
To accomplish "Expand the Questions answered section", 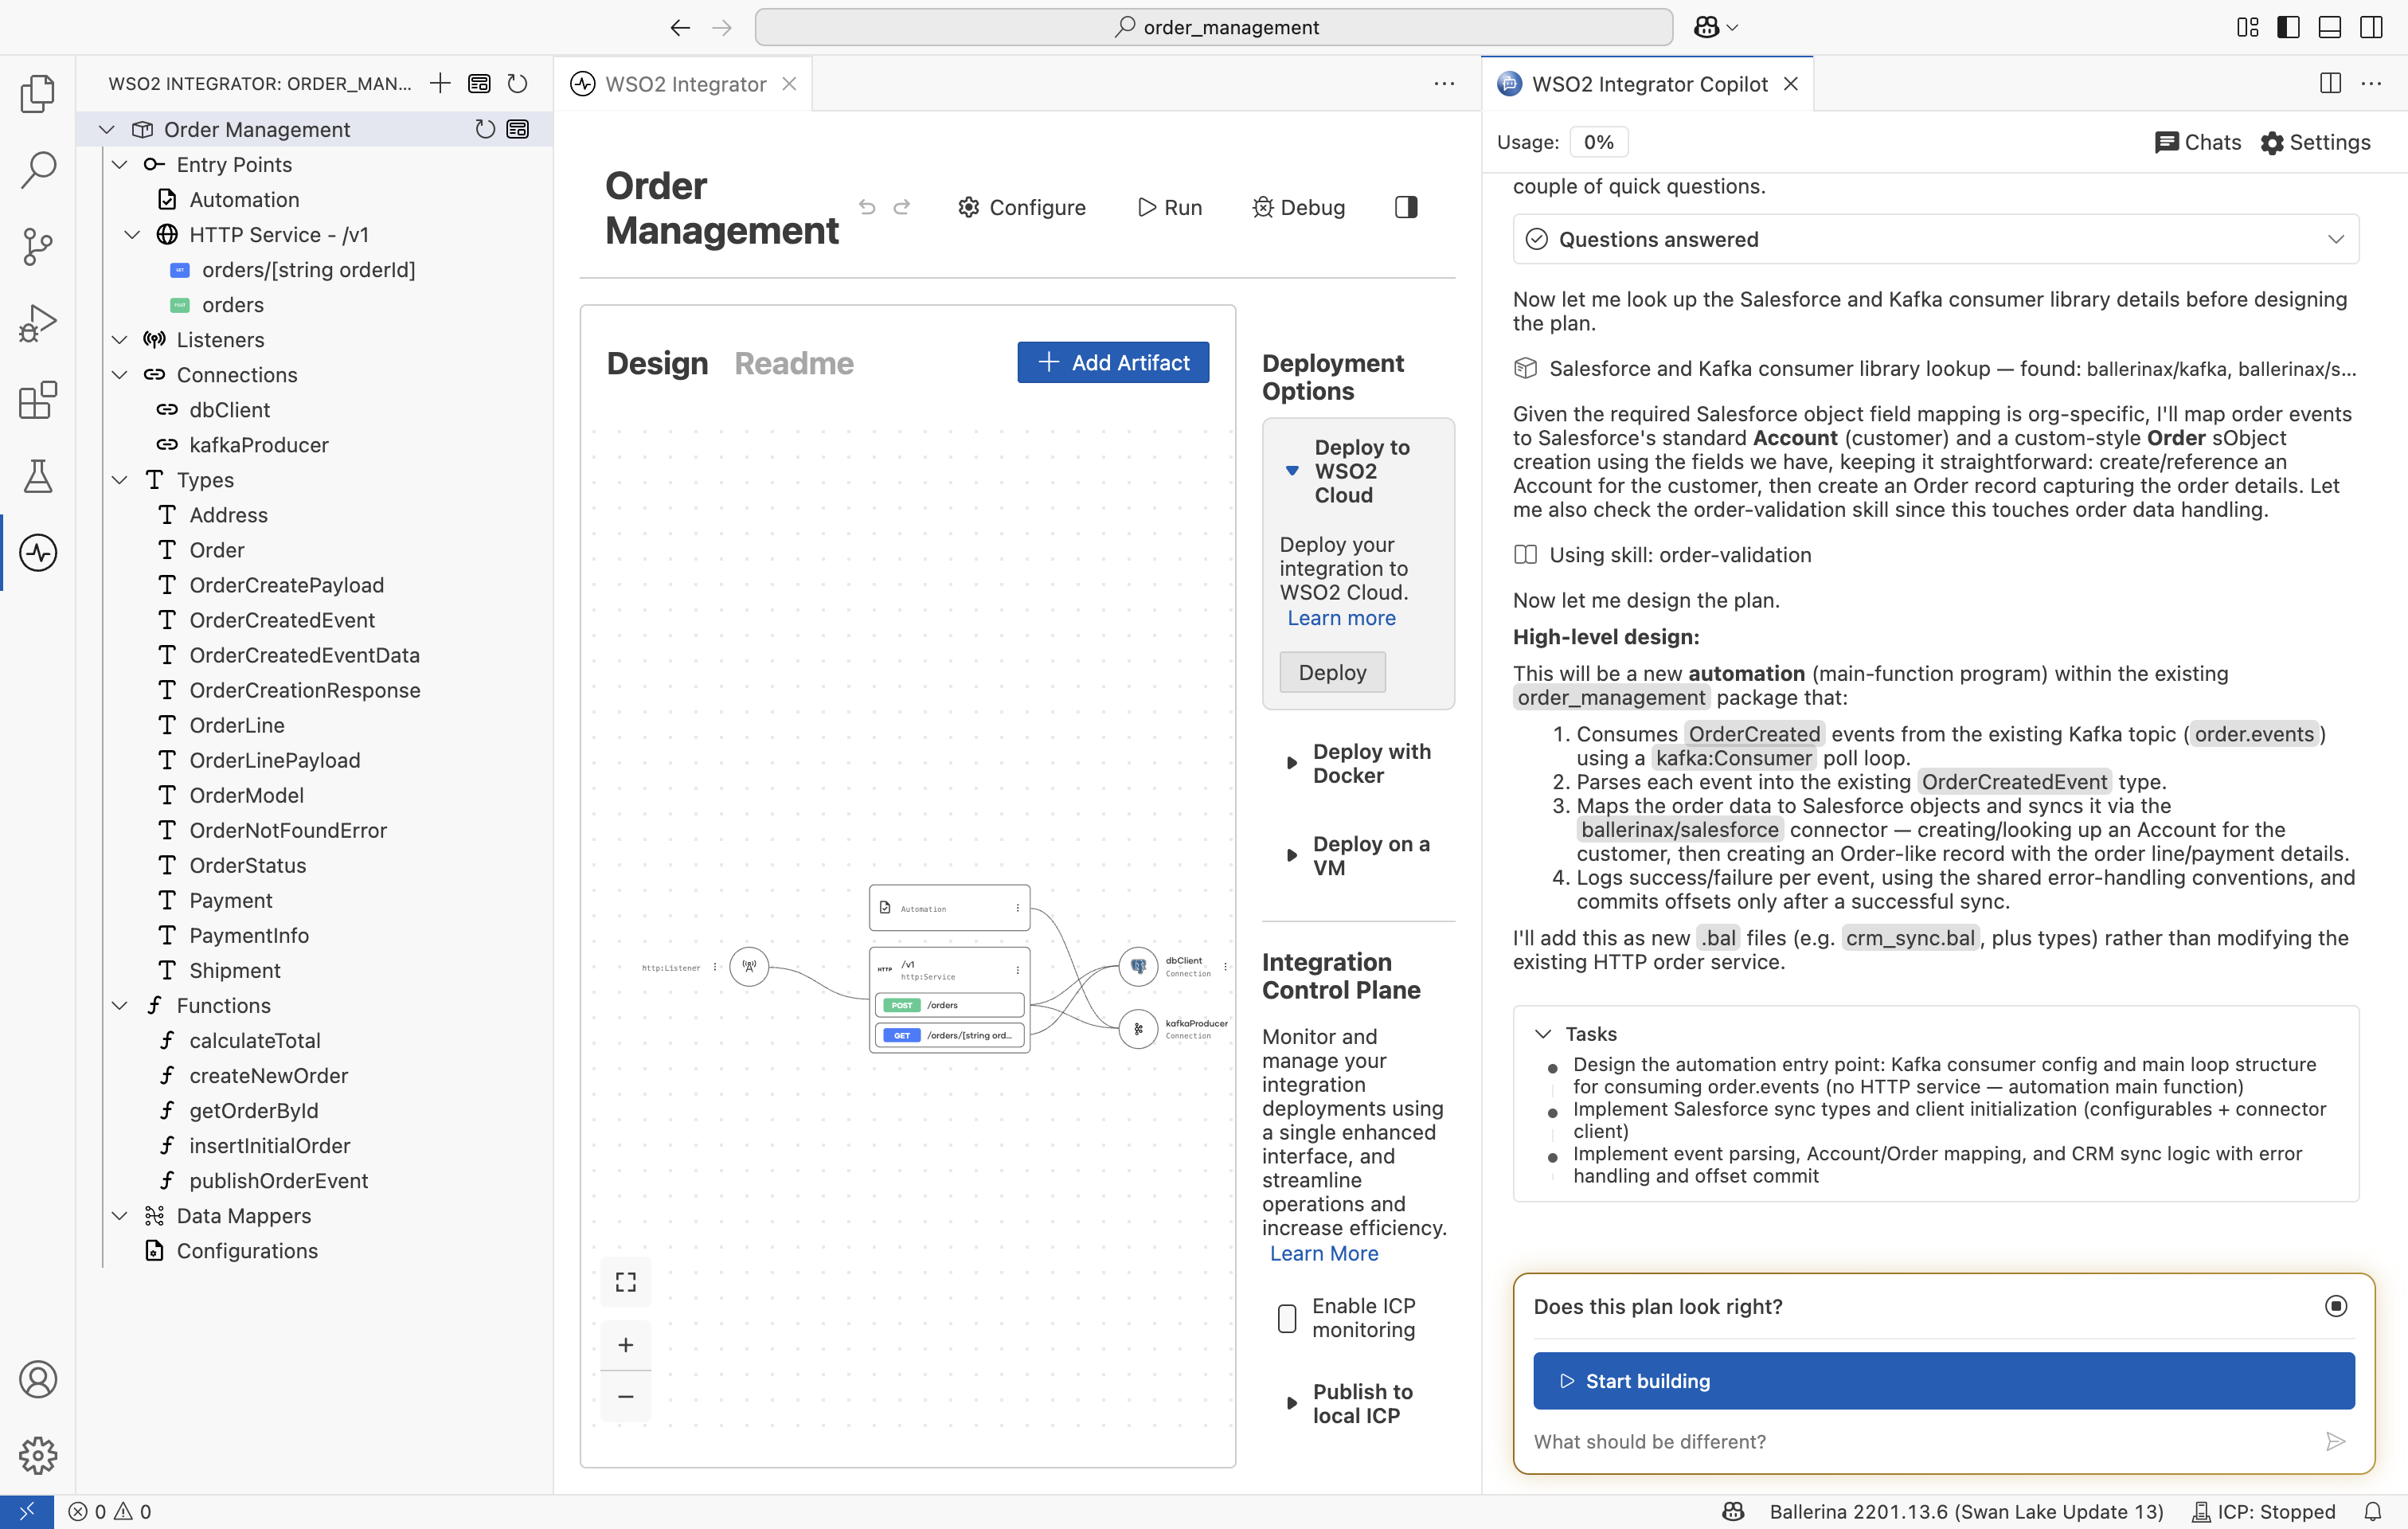I will (x=1936, y=239).
